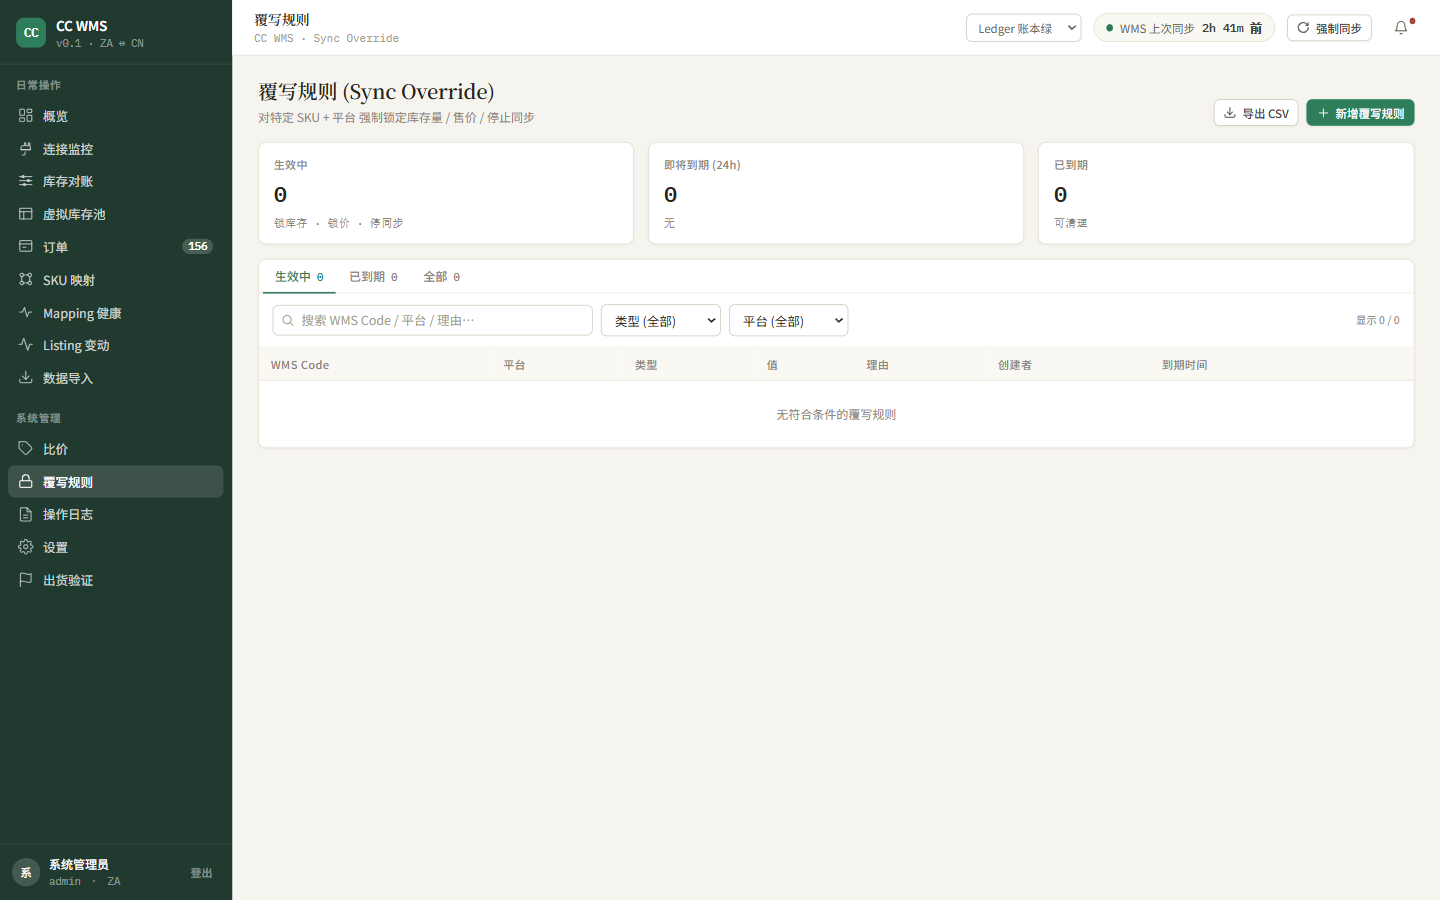This screenshot has height=900, width=1440.
Task: Expand the 类型 (全部) filter dropdown
Action: coord(660,320)
